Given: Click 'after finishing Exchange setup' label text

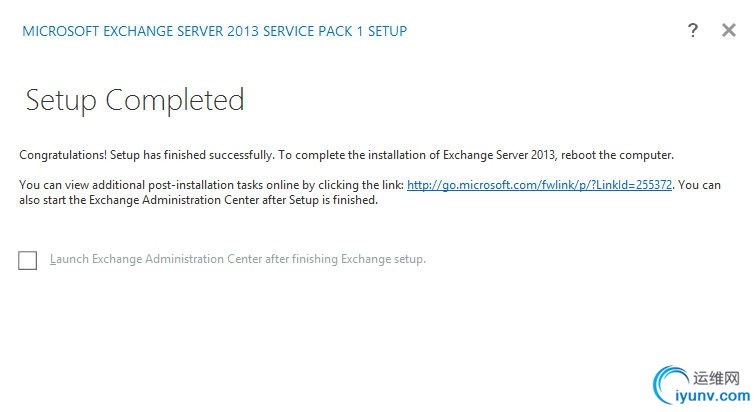Looking at the screenshot, I should [345, 259].
